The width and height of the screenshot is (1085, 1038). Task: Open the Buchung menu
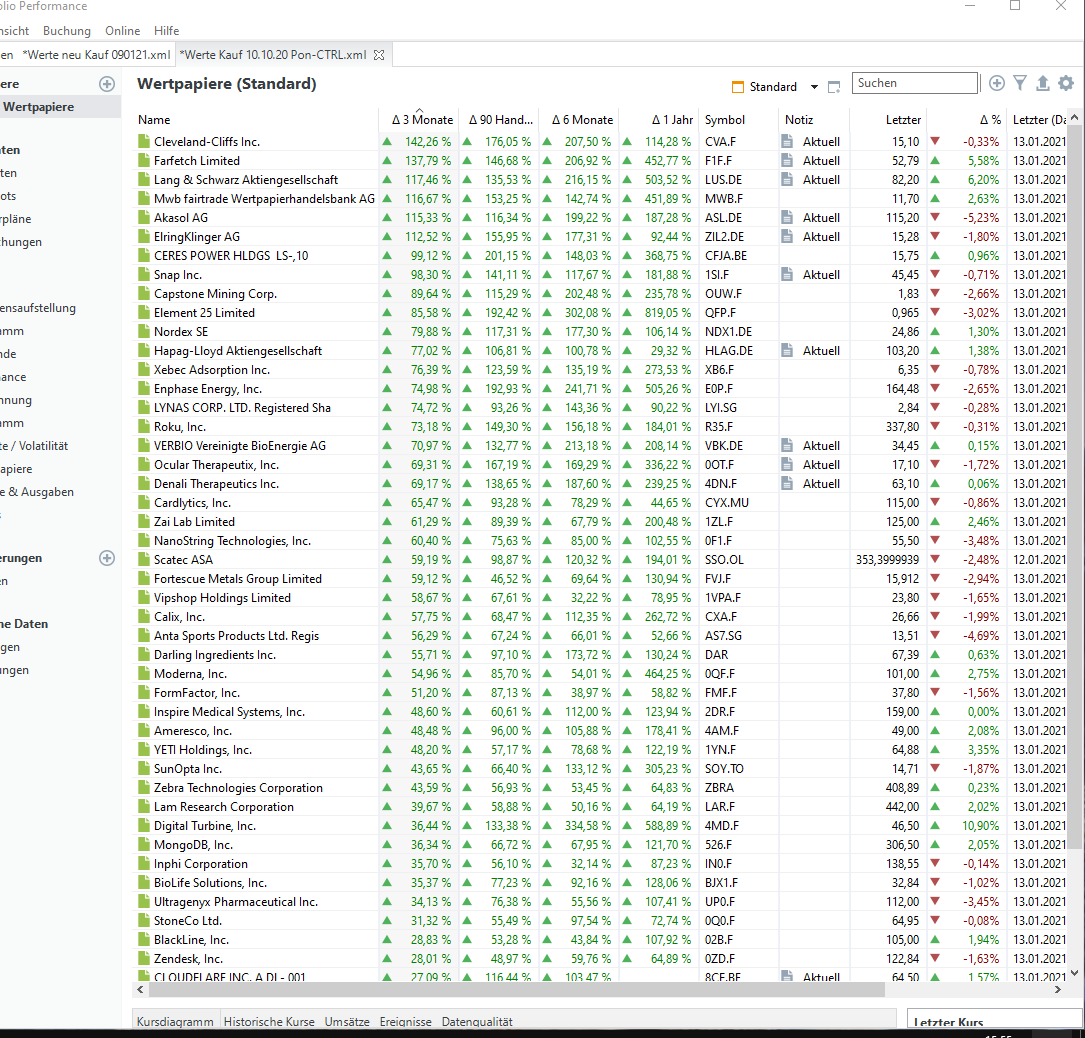coord(66,30)
